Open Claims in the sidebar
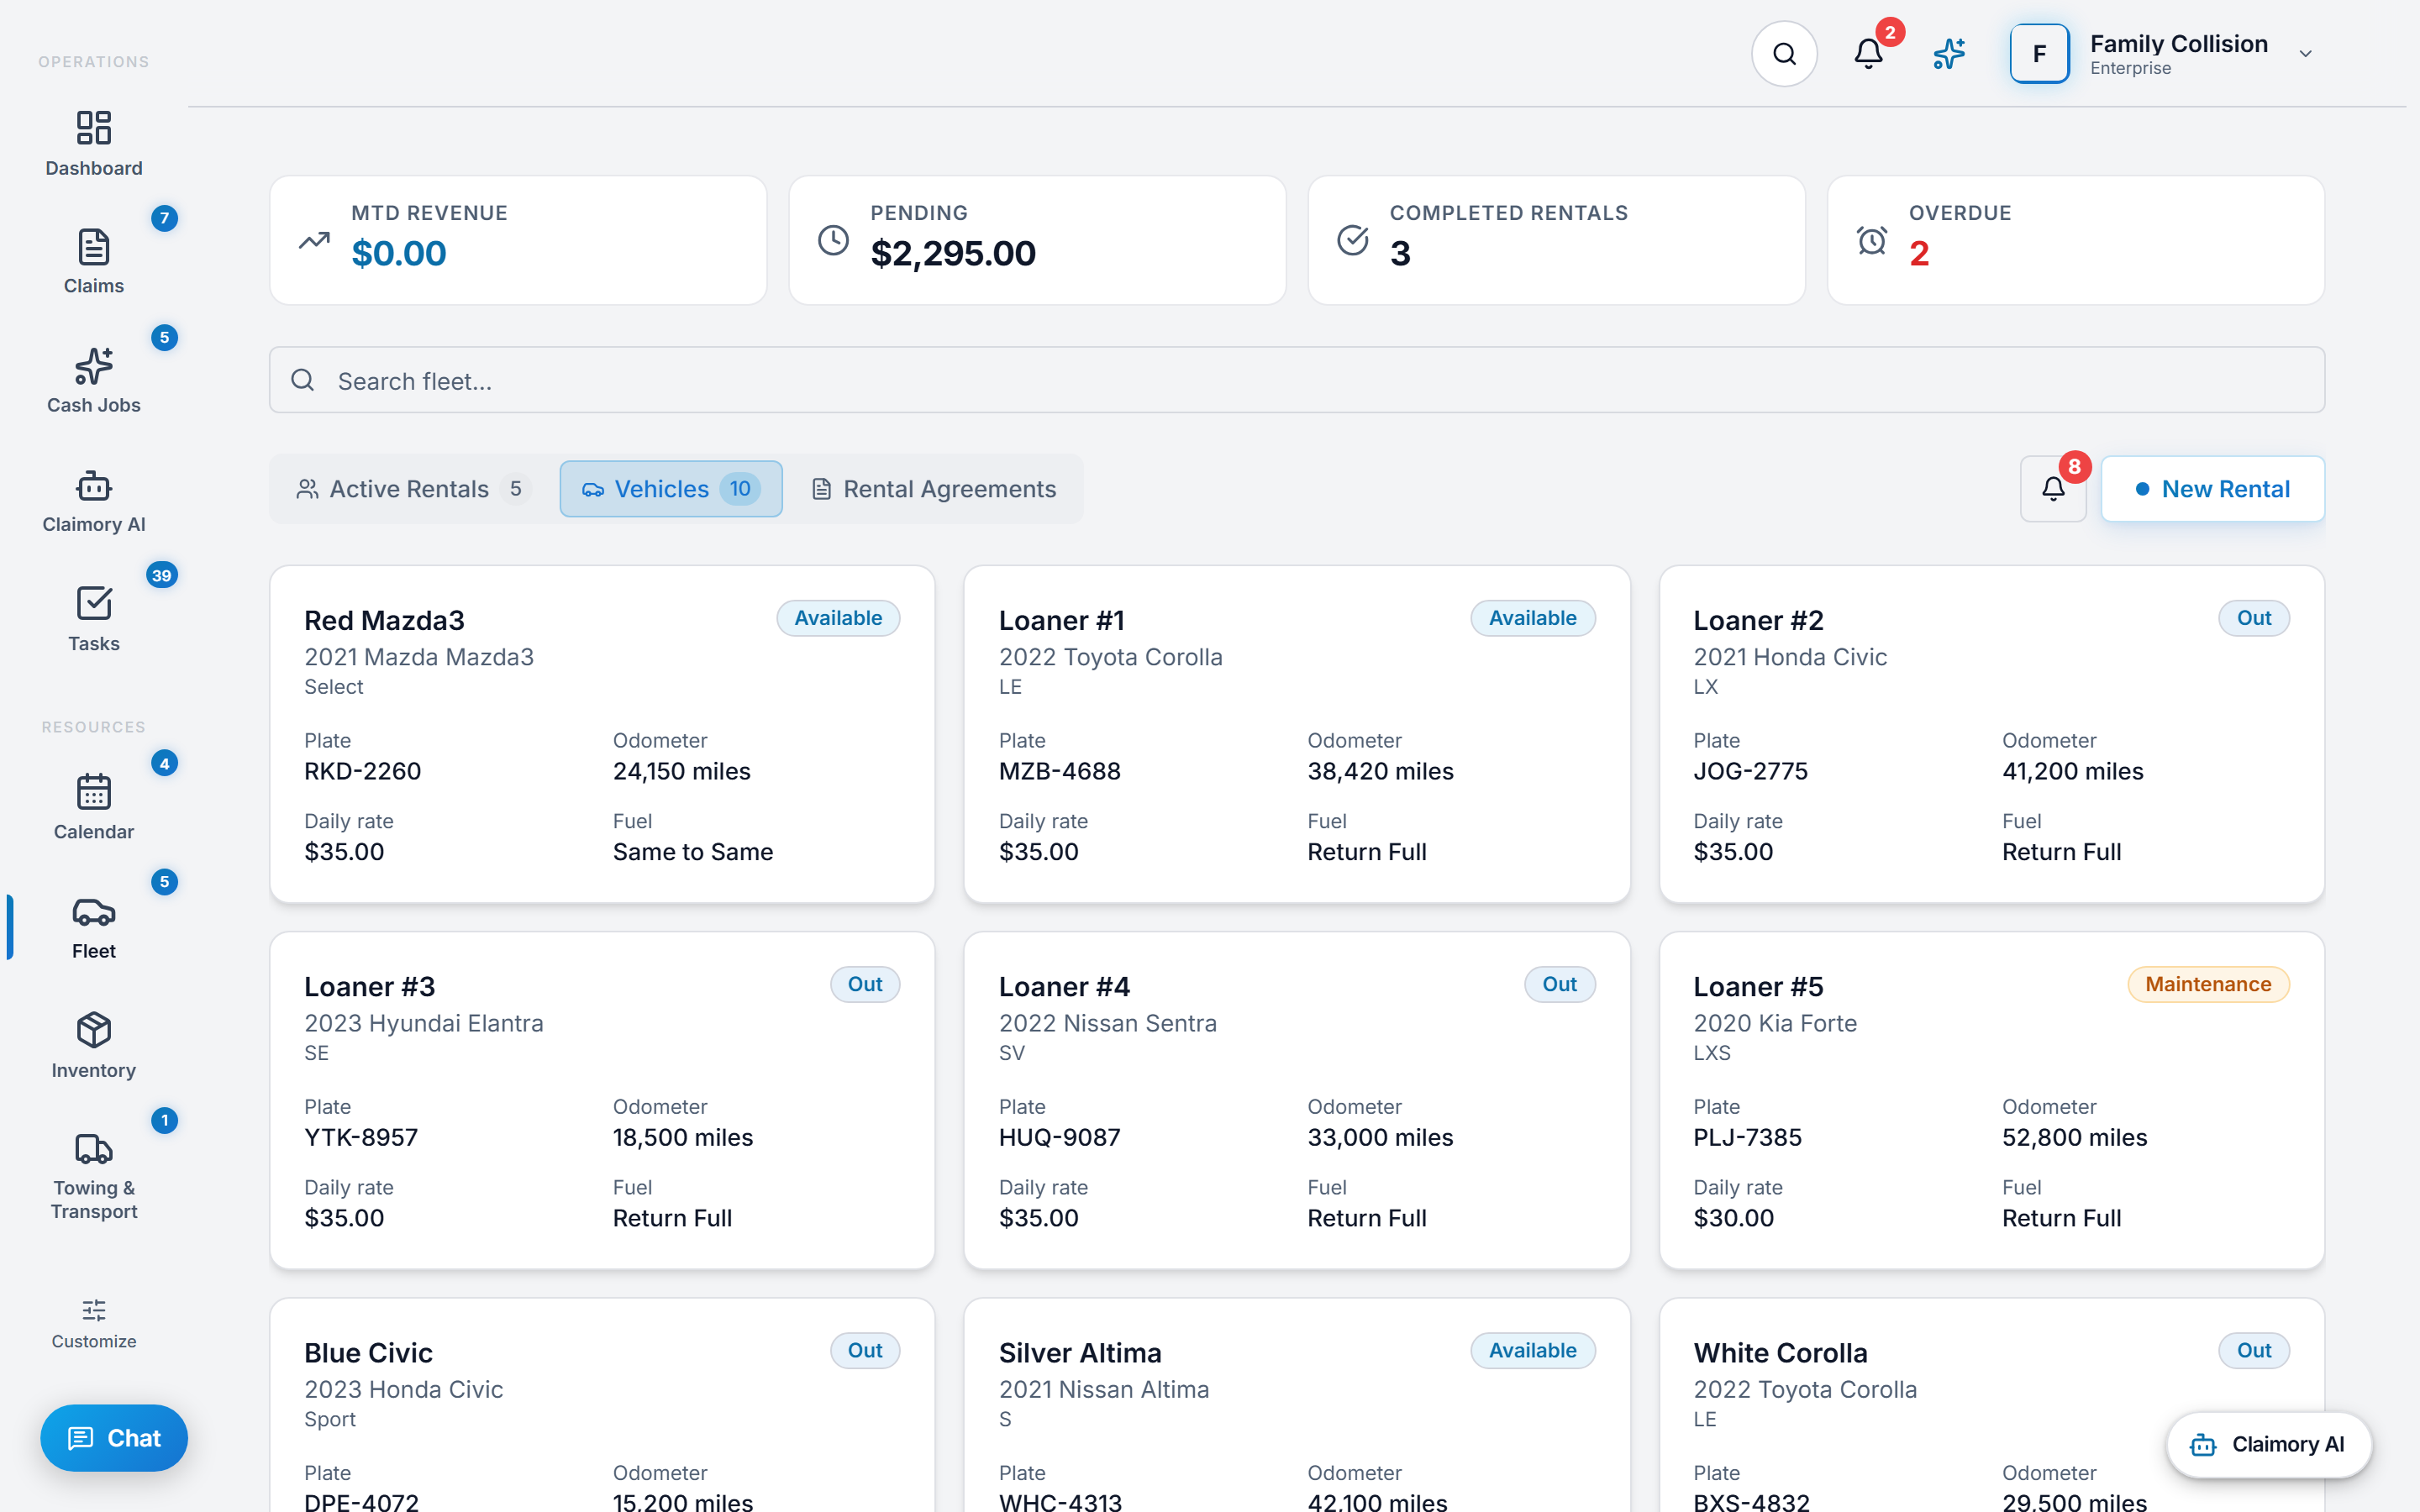The height and width of the screenshot is (1512, 2420). click(94, 261)
